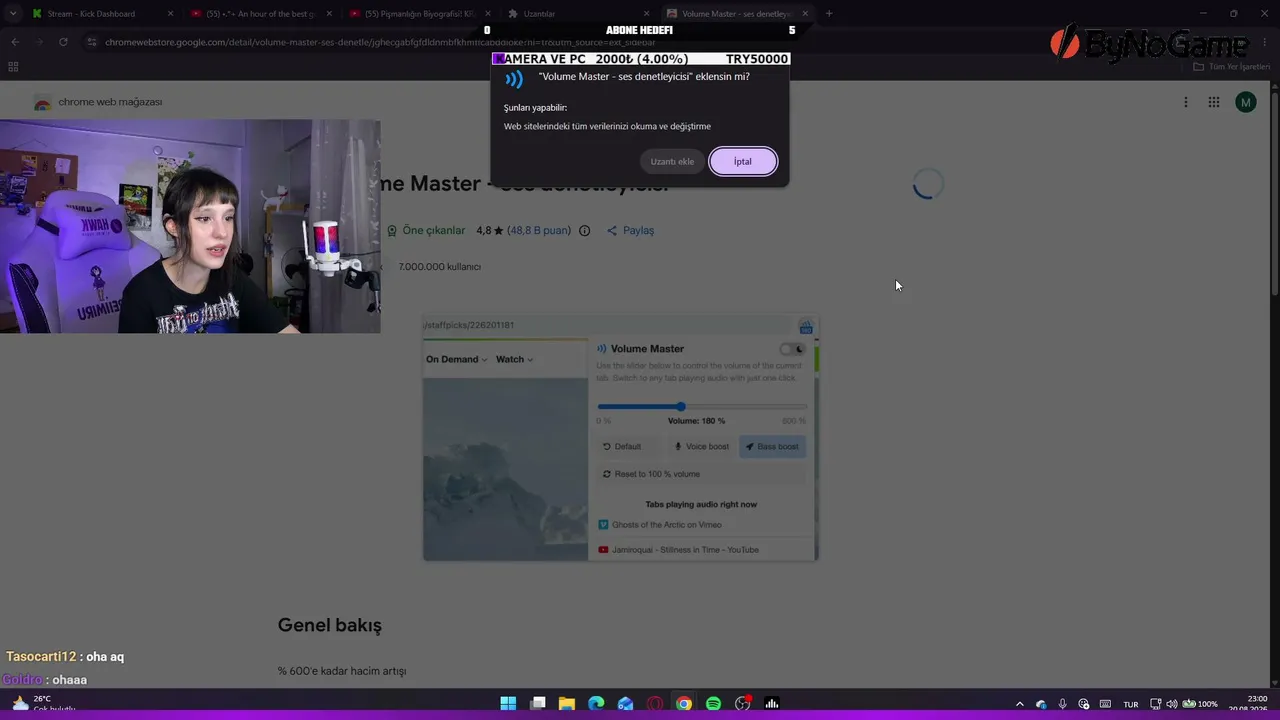Image resolution: width=1280 pixels, height=720 pixels.
Task: Open new browser tab with plus button
Action: point(829,14)
